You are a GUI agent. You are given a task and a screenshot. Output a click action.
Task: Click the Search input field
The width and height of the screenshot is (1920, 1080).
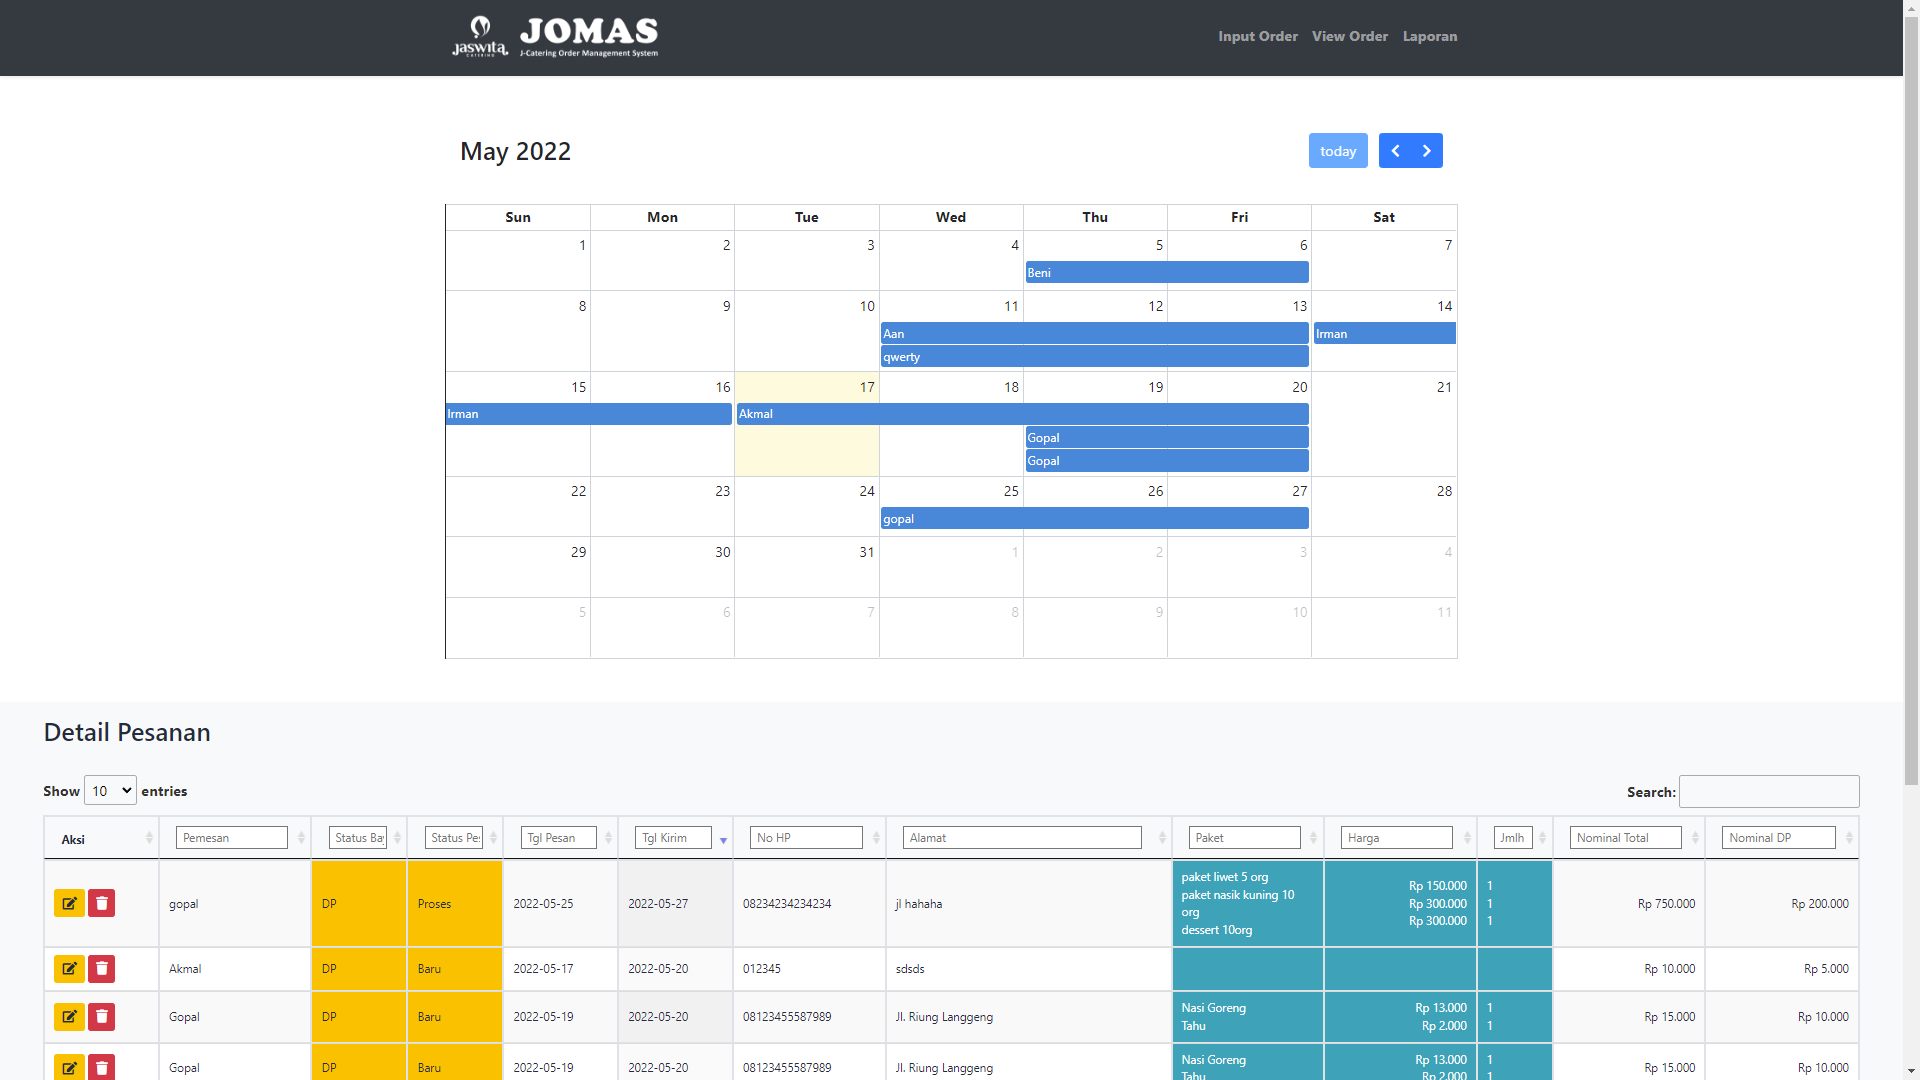1768,791
